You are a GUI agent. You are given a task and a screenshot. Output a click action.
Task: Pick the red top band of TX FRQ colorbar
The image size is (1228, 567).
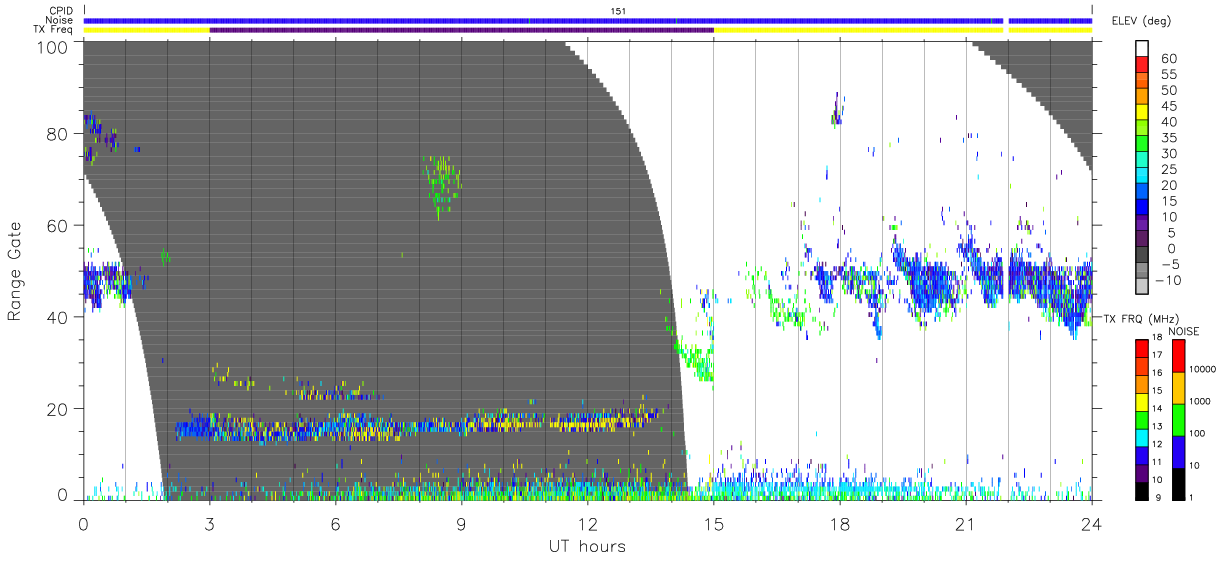pyautogui.click(x=1142, y=348)
